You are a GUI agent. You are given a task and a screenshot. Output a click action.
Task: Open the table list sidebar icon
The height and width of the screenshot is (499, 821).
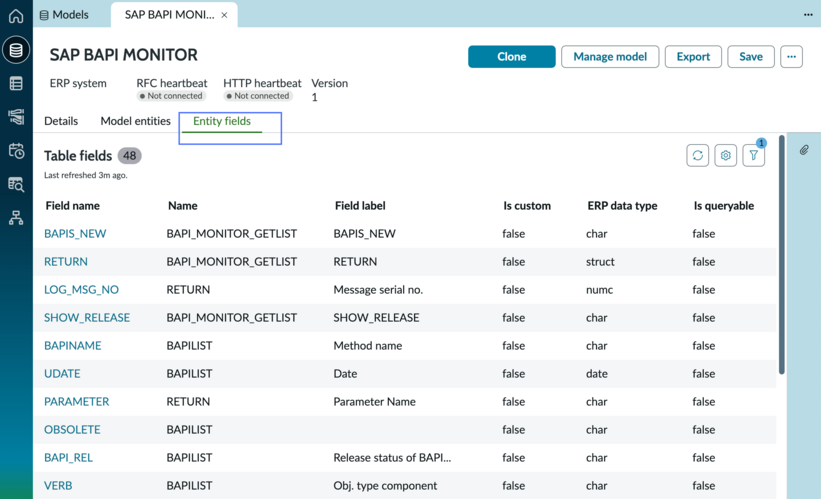(x=16, y=83)
